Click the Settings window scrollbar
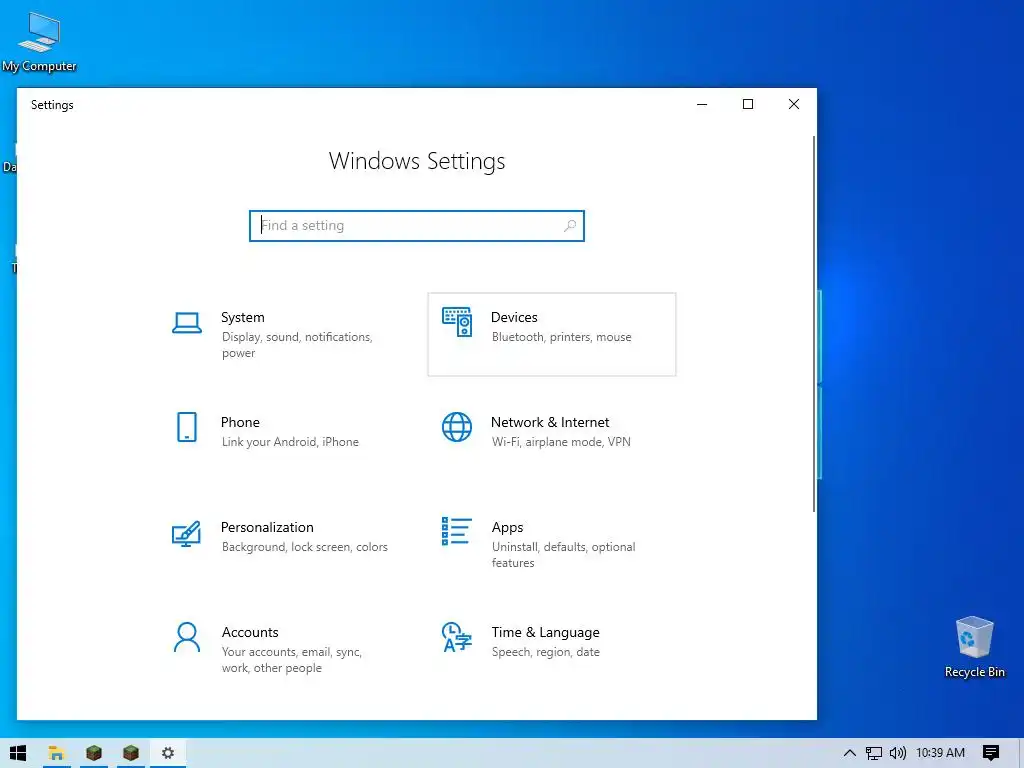The width and height of the screenshot is (1024, 768). point(814,324)
